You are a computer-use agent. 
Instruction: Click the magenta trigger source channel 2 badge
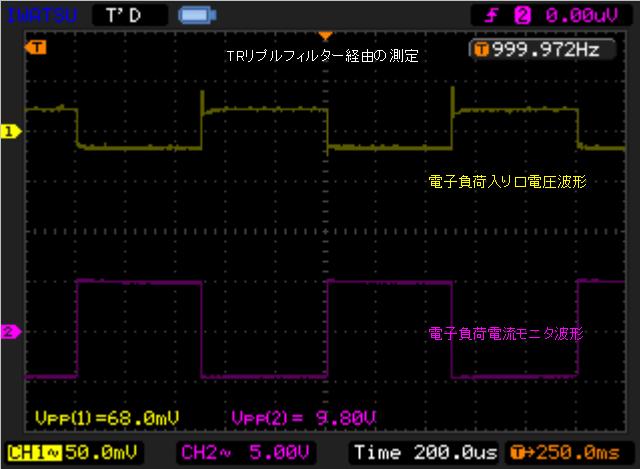(522, 16)
